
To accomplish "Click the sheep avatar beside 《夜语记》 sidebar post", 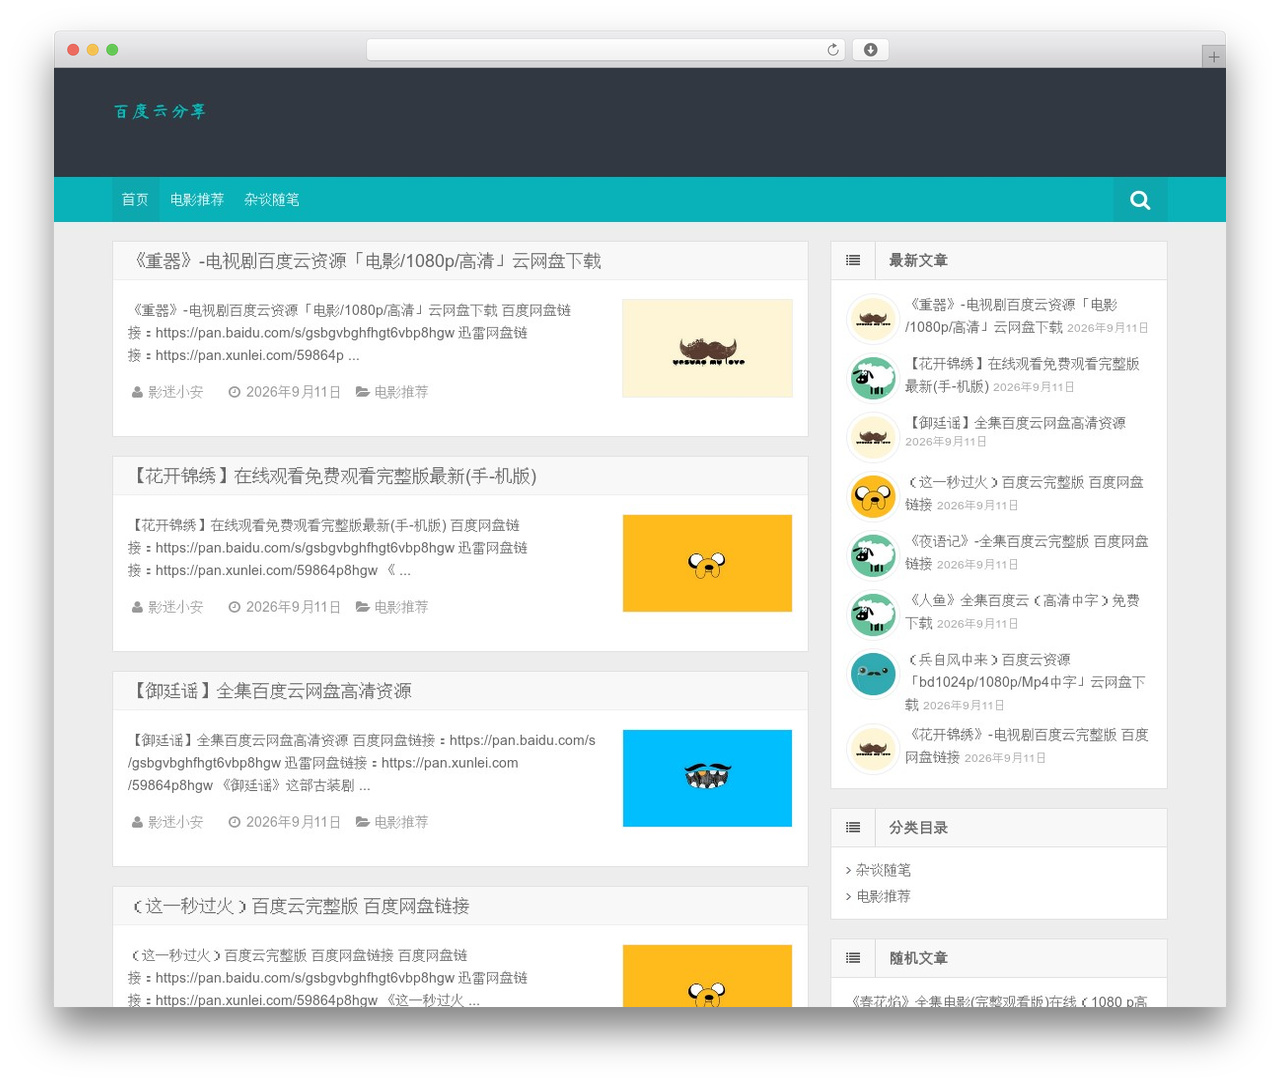I will click(x=873, y=555).
